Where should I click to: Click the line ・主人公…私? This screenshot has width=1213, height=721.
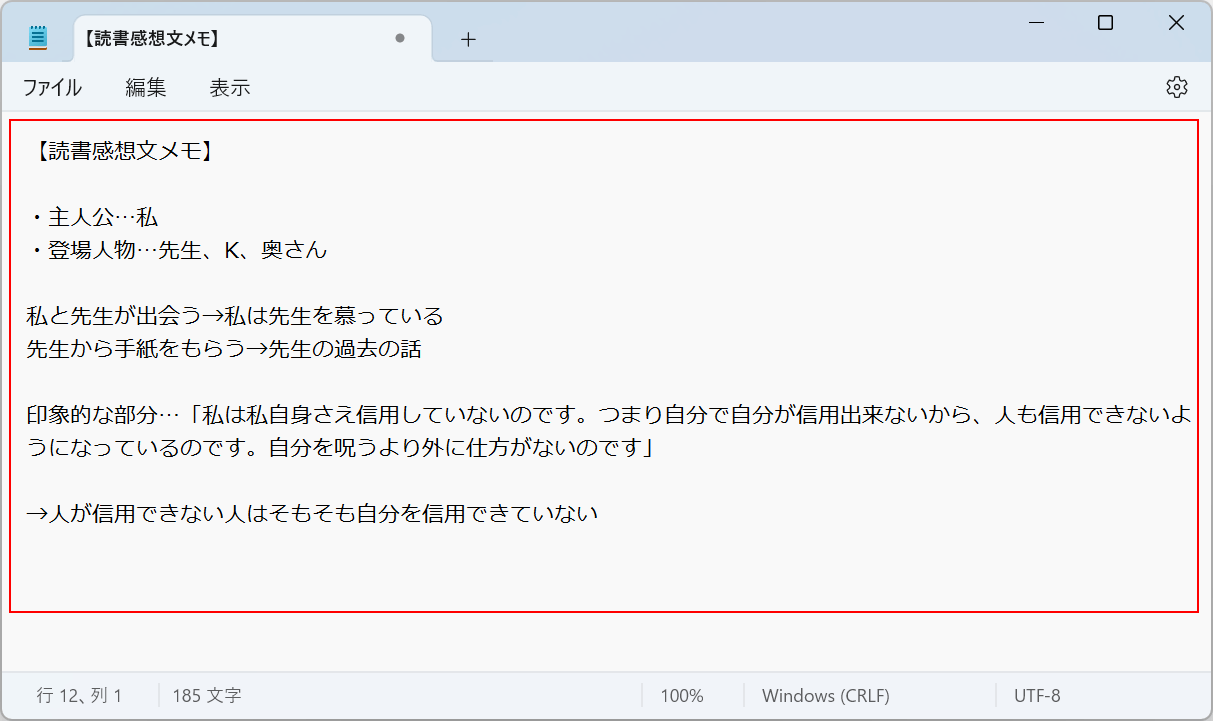point(92,217)
